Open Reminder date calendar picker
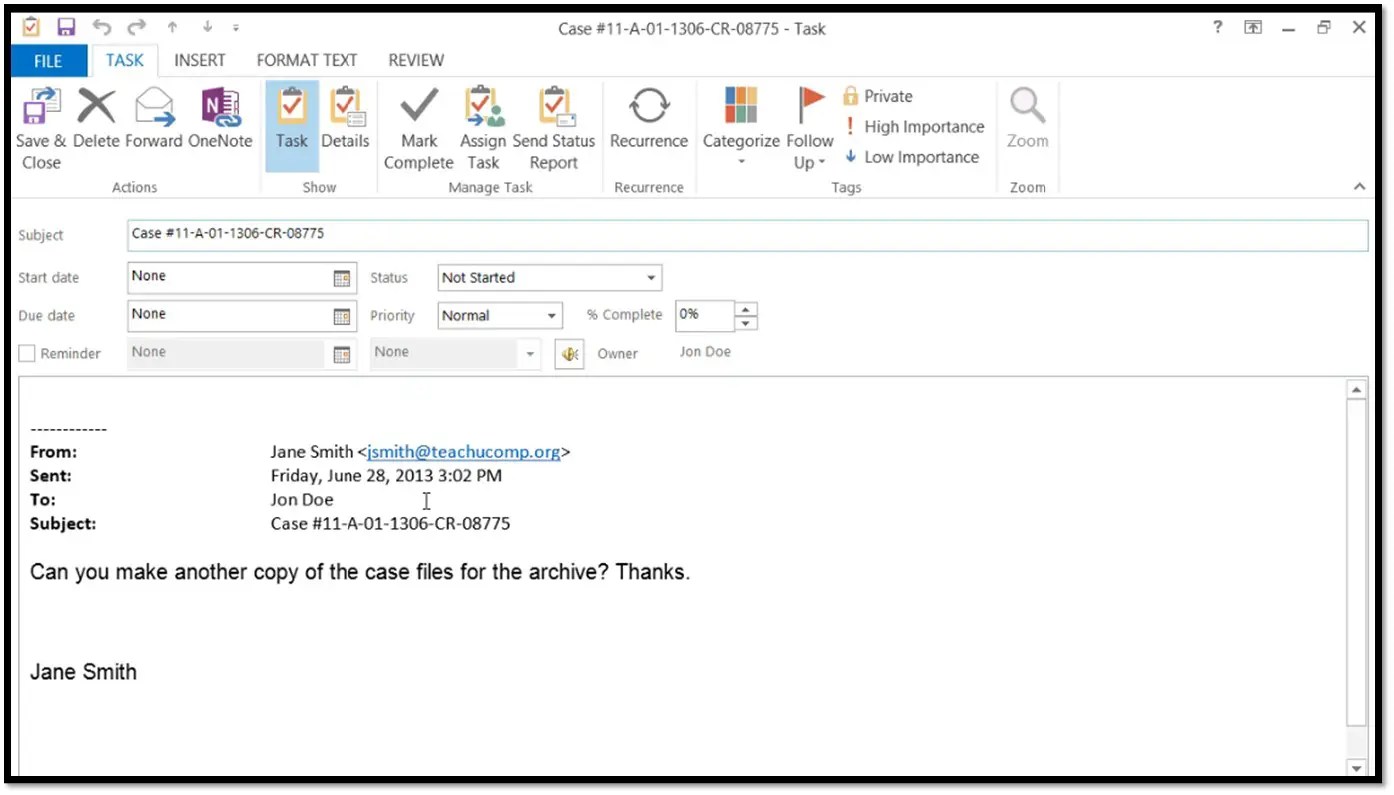Viewport: 1394px width, 795px height. click(342, 354)
